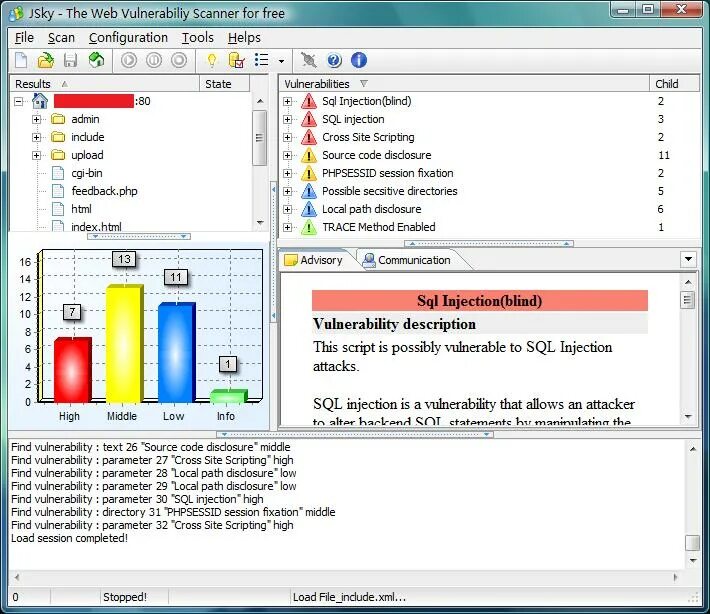Click the Open folder toolbar icon

45,60
